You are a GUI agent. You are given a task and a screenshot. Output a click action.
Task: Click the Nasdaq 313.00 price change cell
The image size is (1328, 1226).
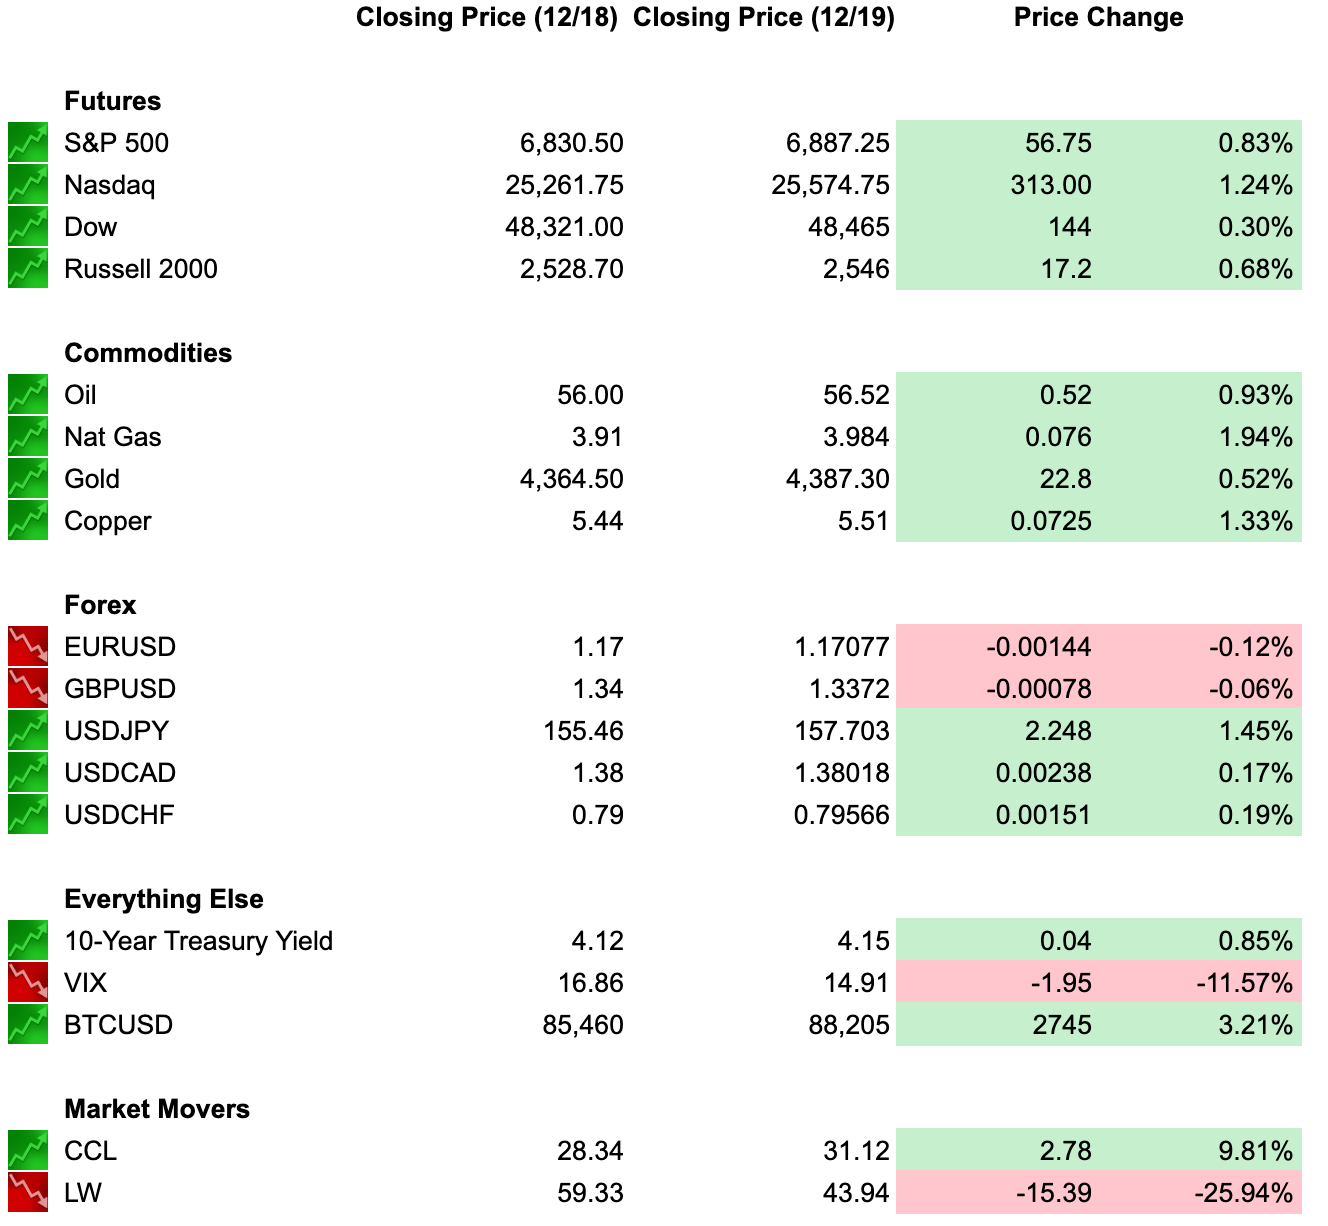click(x=997, y=185)
